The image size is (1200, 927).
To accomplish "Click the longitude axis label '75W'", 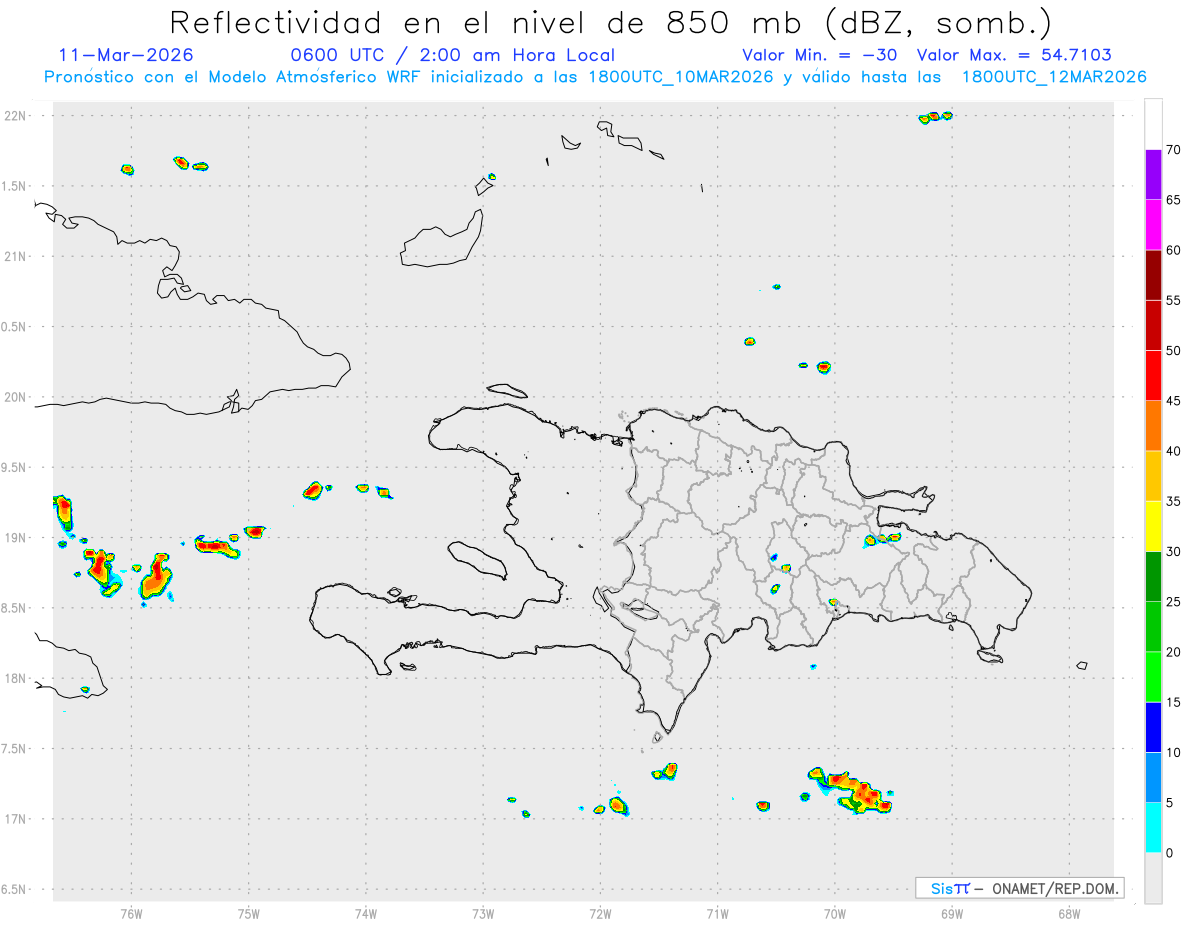I will [x=248, y=913].
